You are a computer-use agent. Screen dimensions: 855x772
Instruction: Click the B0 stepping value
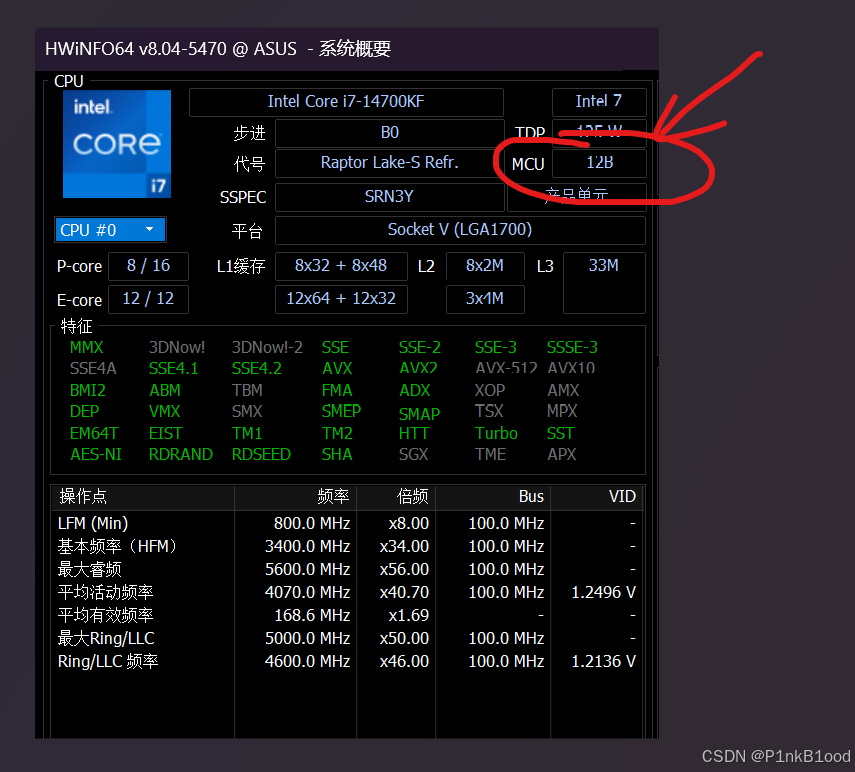(389, 132)
